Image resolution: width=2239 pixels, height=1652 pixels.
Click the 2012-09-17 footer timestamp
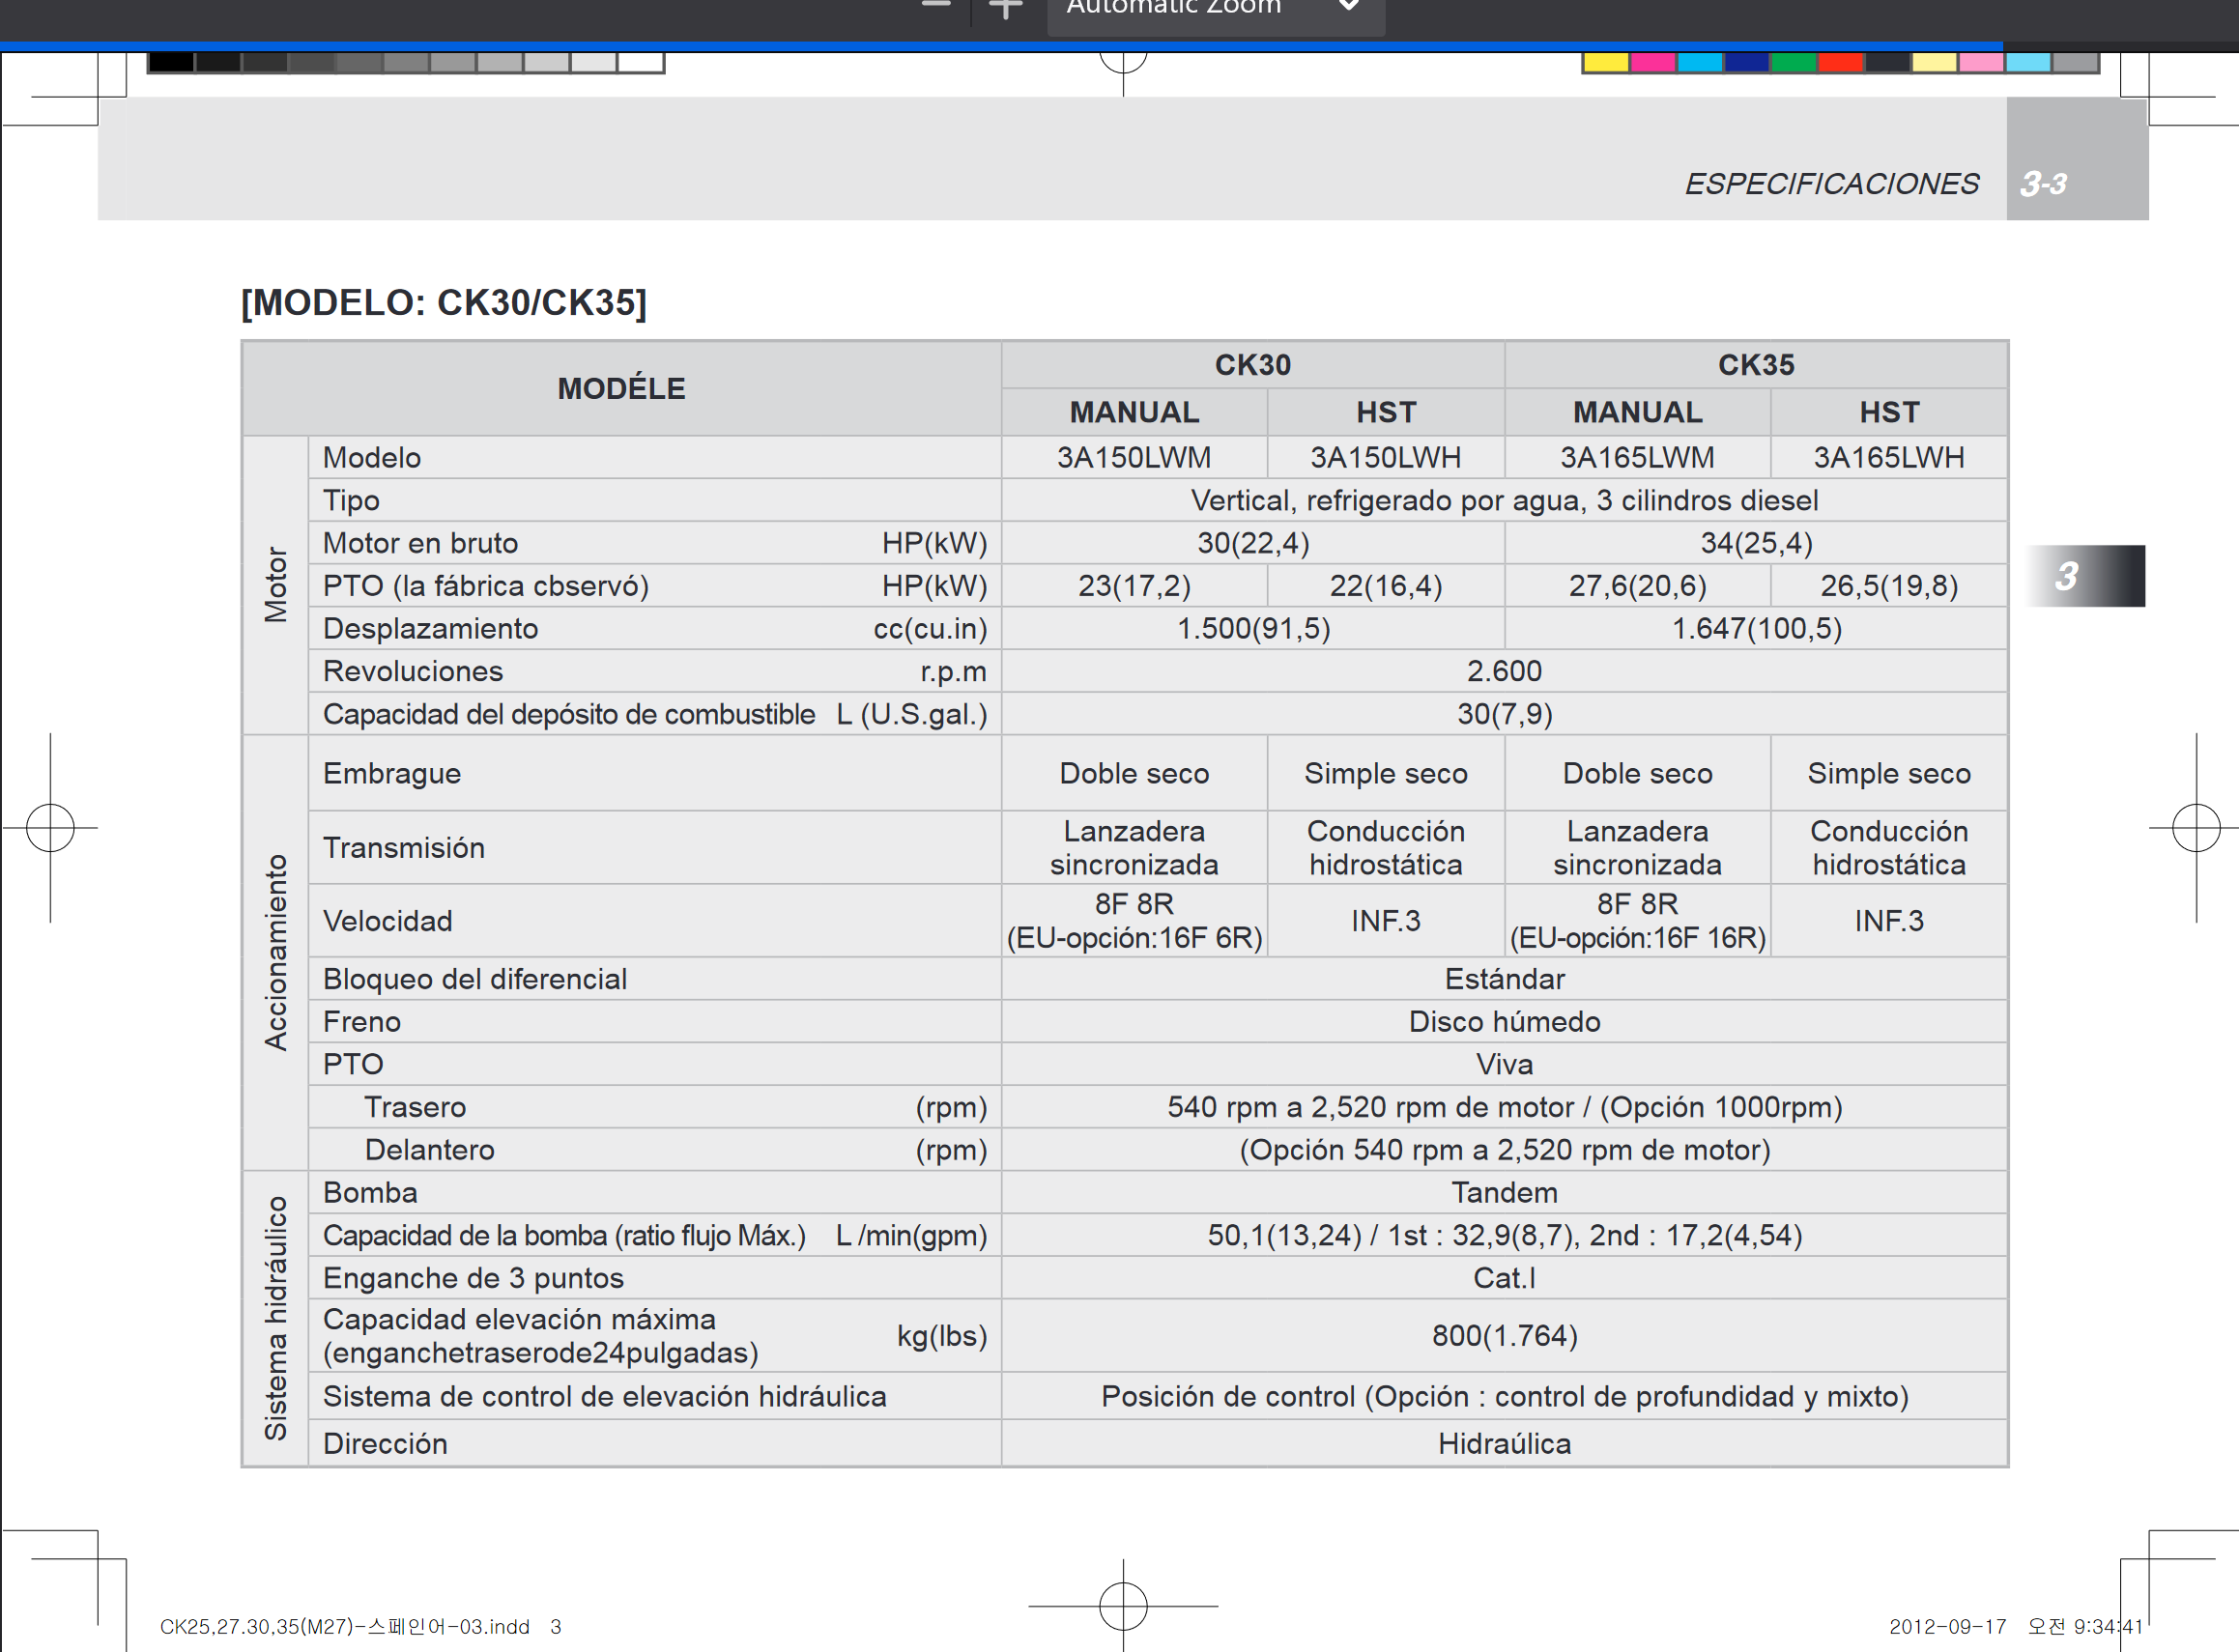click(x=2016, y=1627)
